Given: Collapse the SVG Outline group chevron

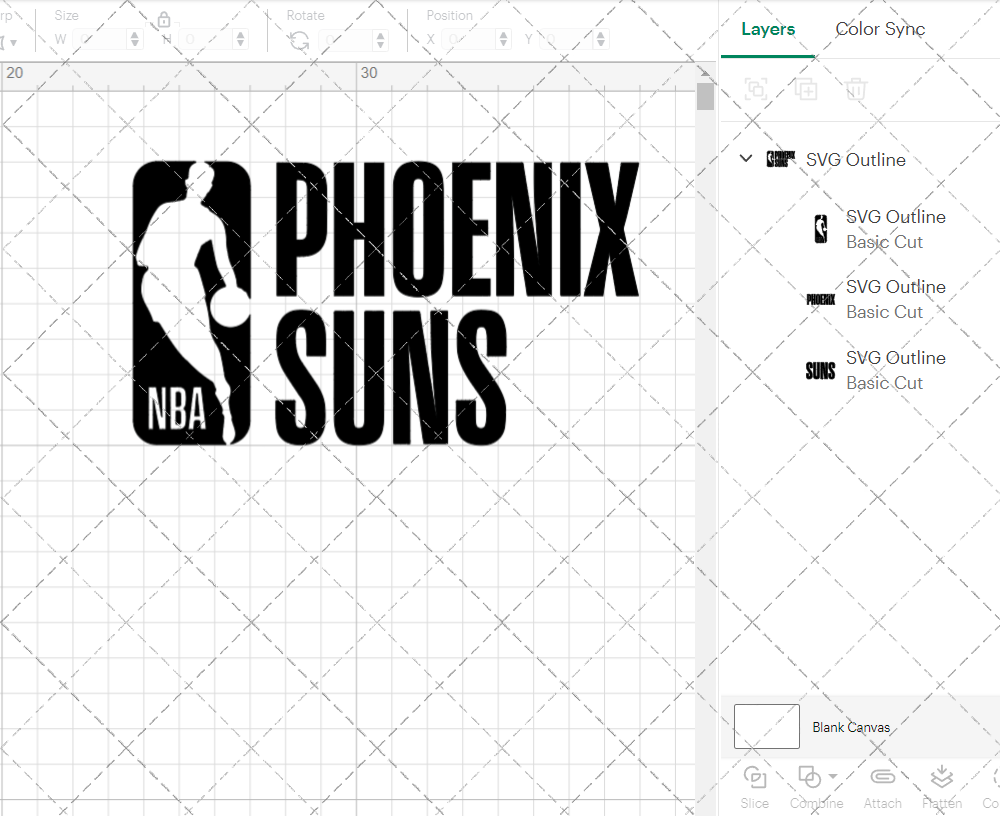Looking at the screenshot, I should point(746,158).
